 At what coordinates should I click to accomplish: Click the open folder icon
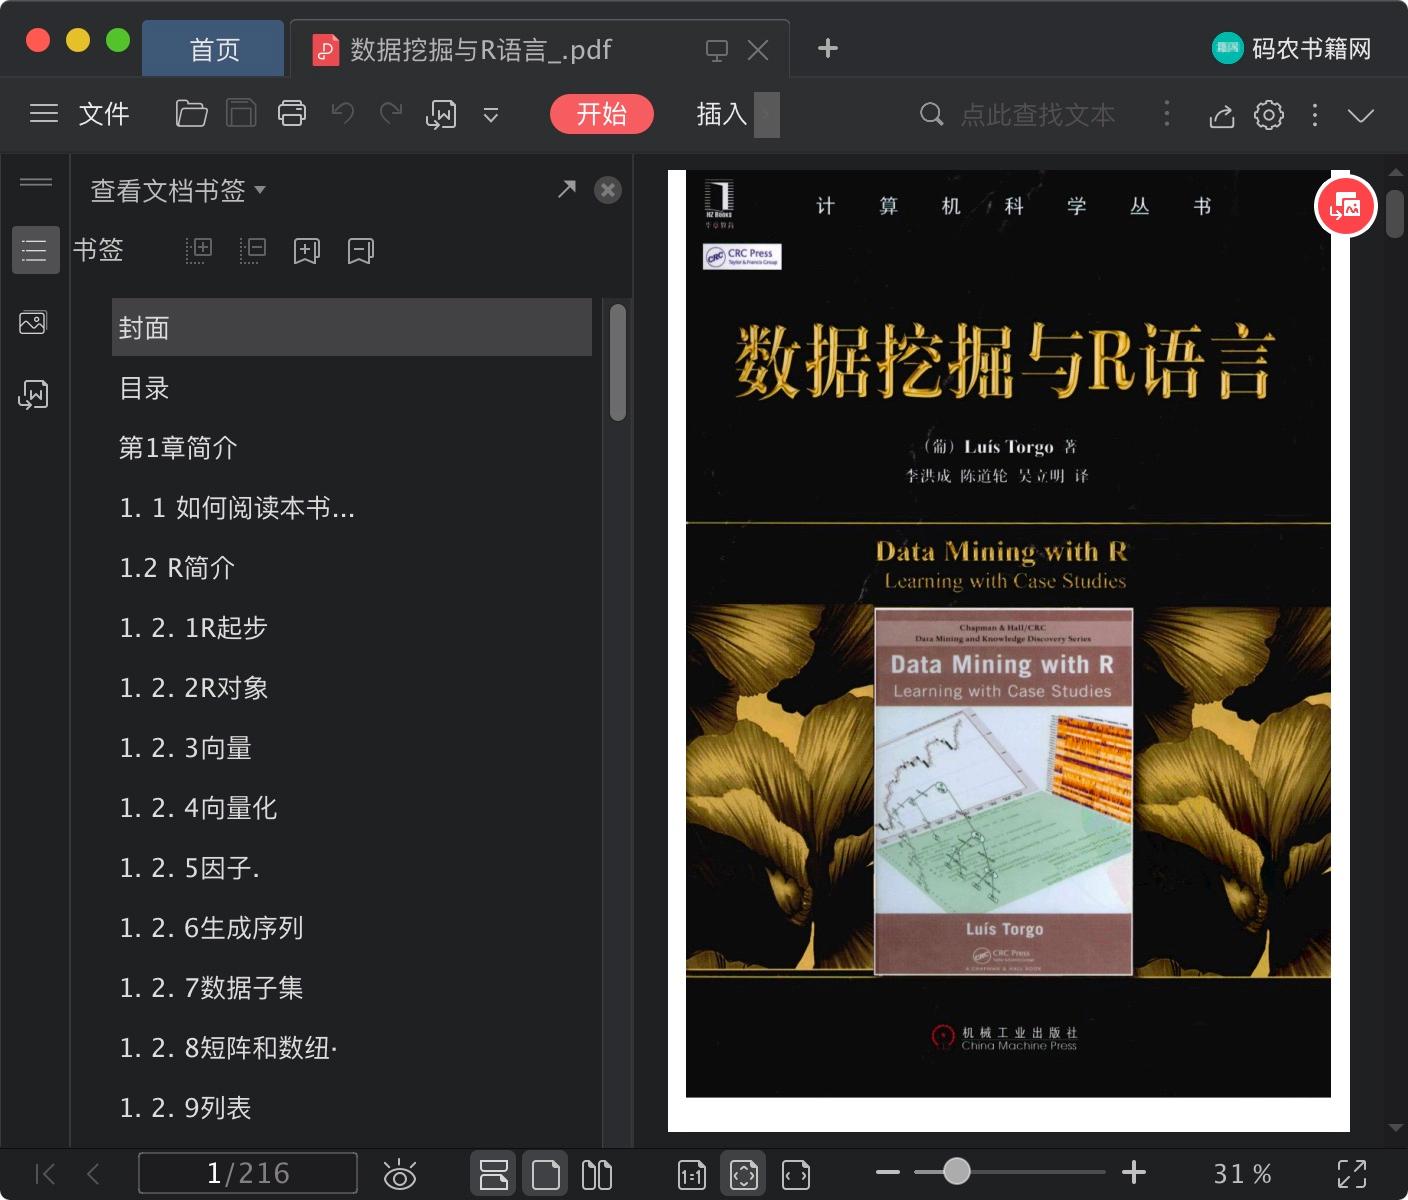click(191, 114)
